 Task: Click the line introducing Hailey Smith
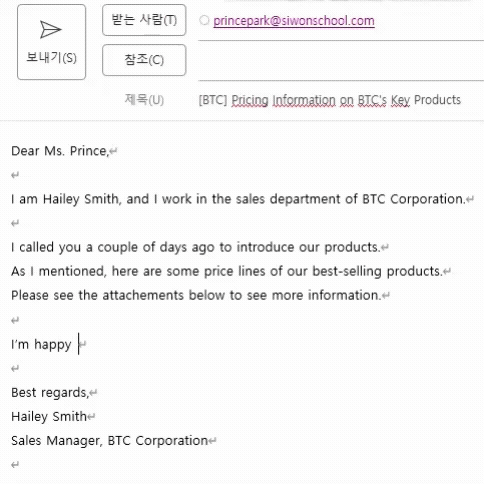pyautogui.click(x=238, y=199)
